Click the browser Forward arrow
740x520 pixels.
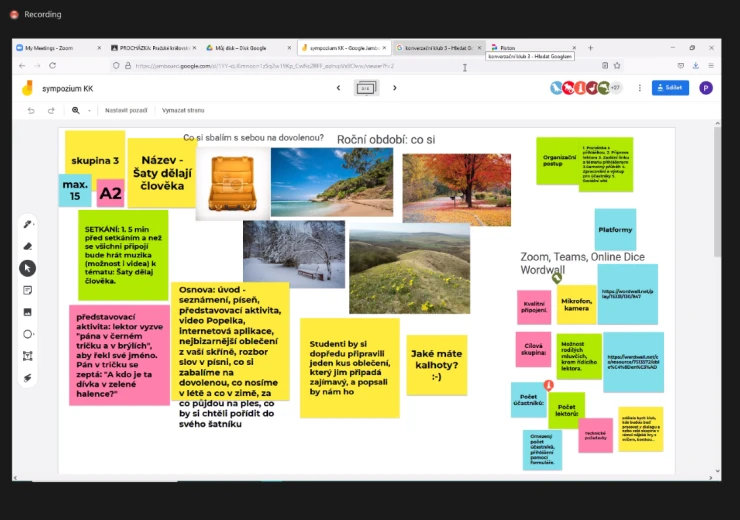pos(37,66)
